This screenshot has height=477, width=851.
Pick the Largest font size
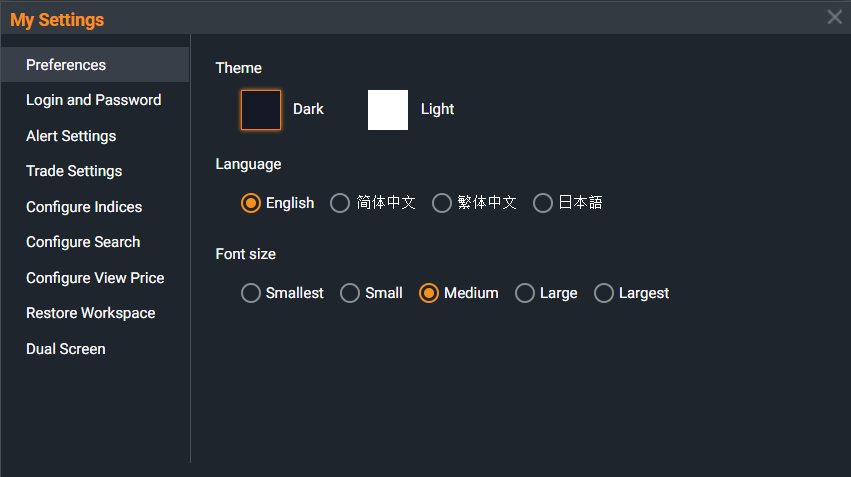pyautogui.click(x=604, y=293)
